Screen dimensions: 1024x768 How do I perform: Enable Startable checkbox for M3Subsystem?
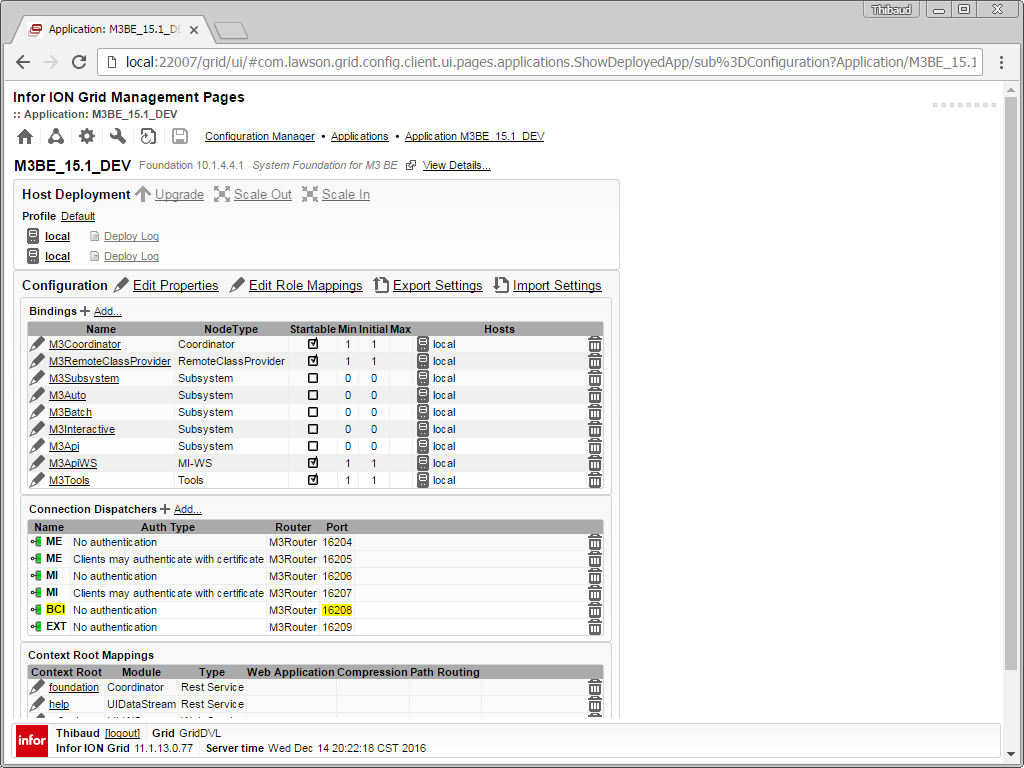[313, 378]
